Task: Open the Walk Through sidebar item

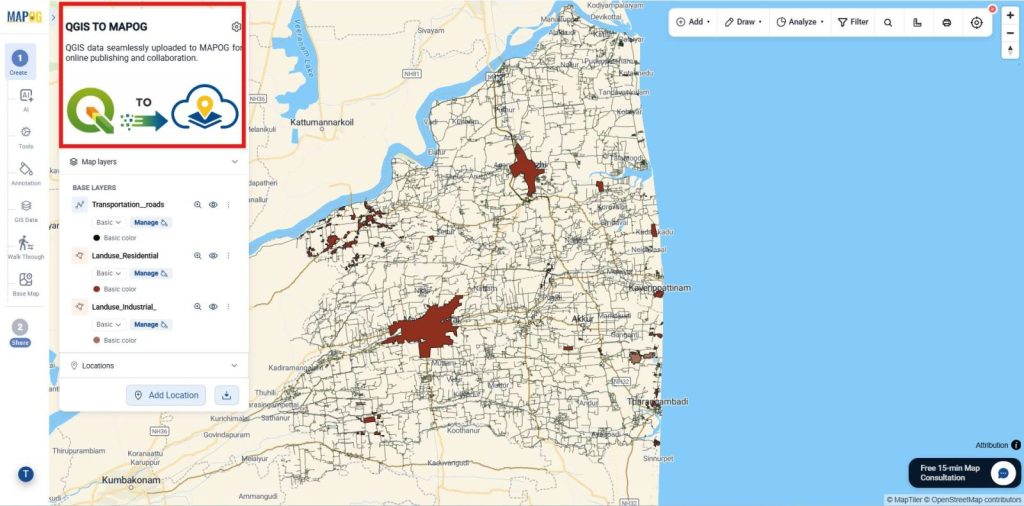Action: point(25,247)
